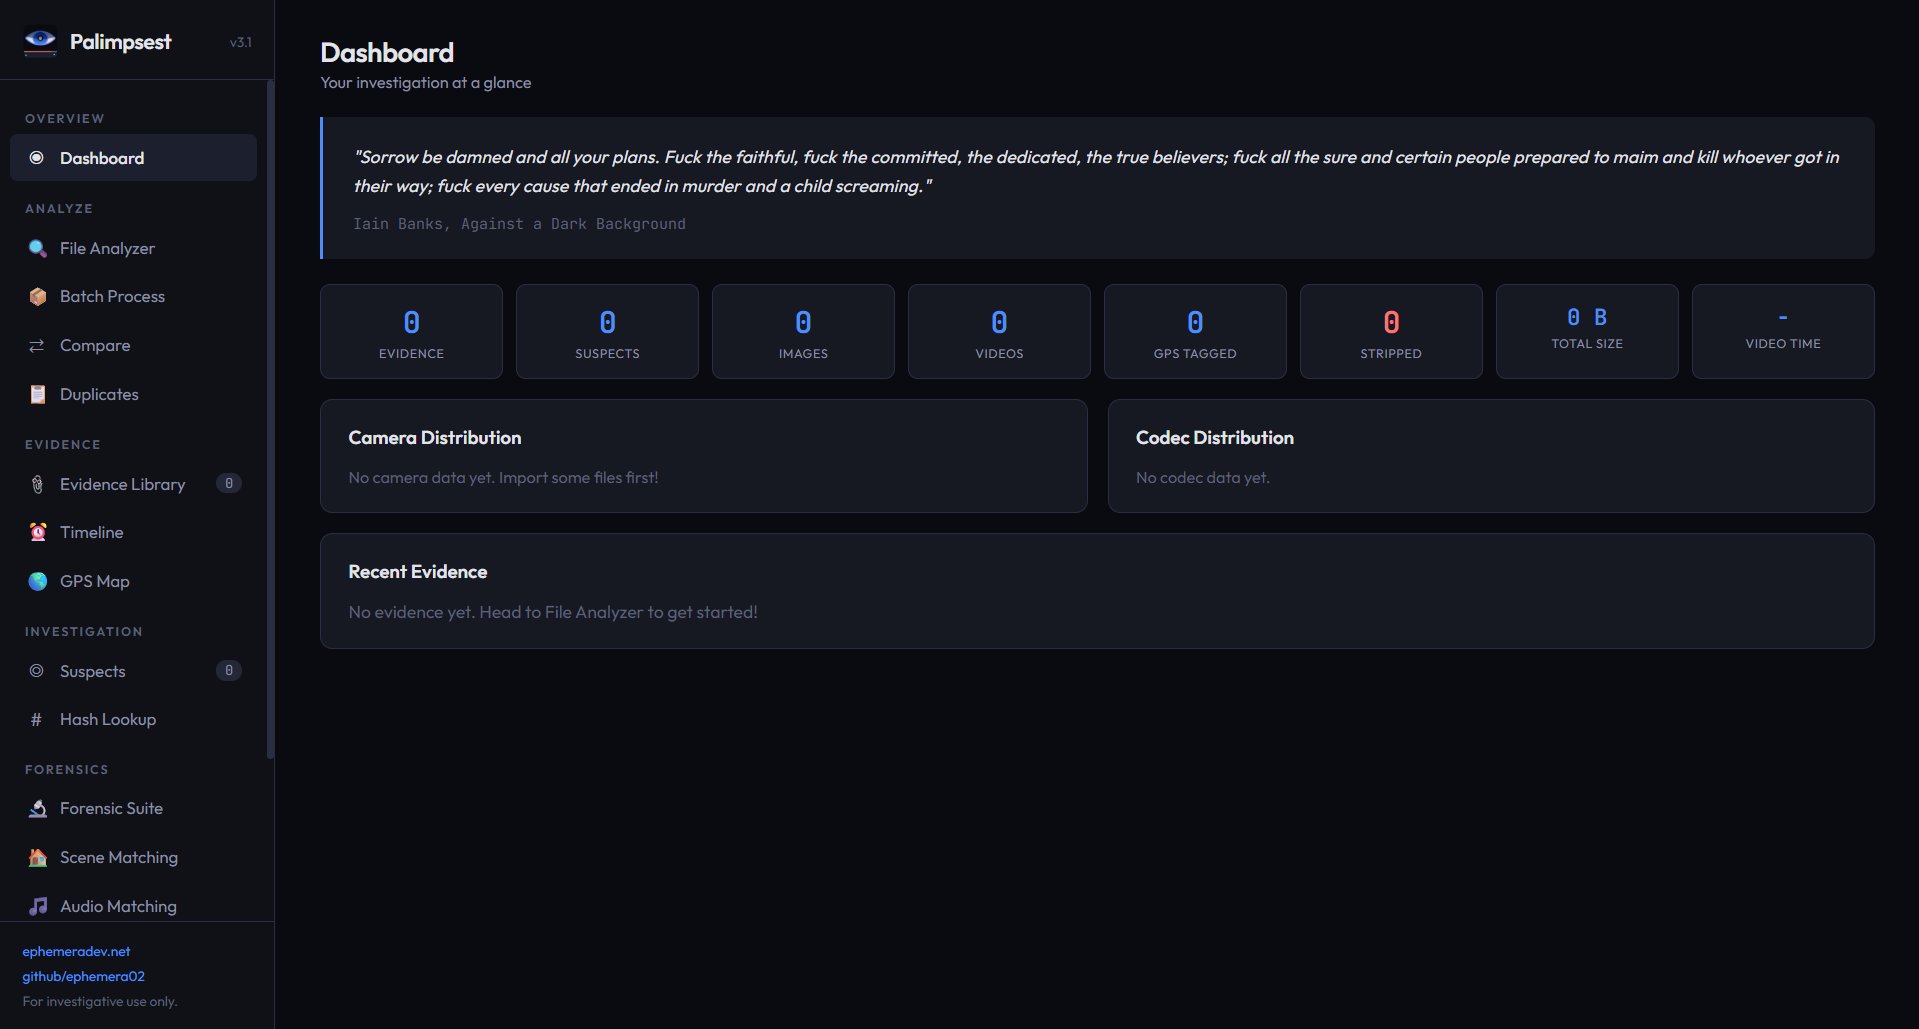Click the Stripped count stat card
The width and height of the screenshot is (1919, 1029).
pyautogui.click(x=1390, y=332)
